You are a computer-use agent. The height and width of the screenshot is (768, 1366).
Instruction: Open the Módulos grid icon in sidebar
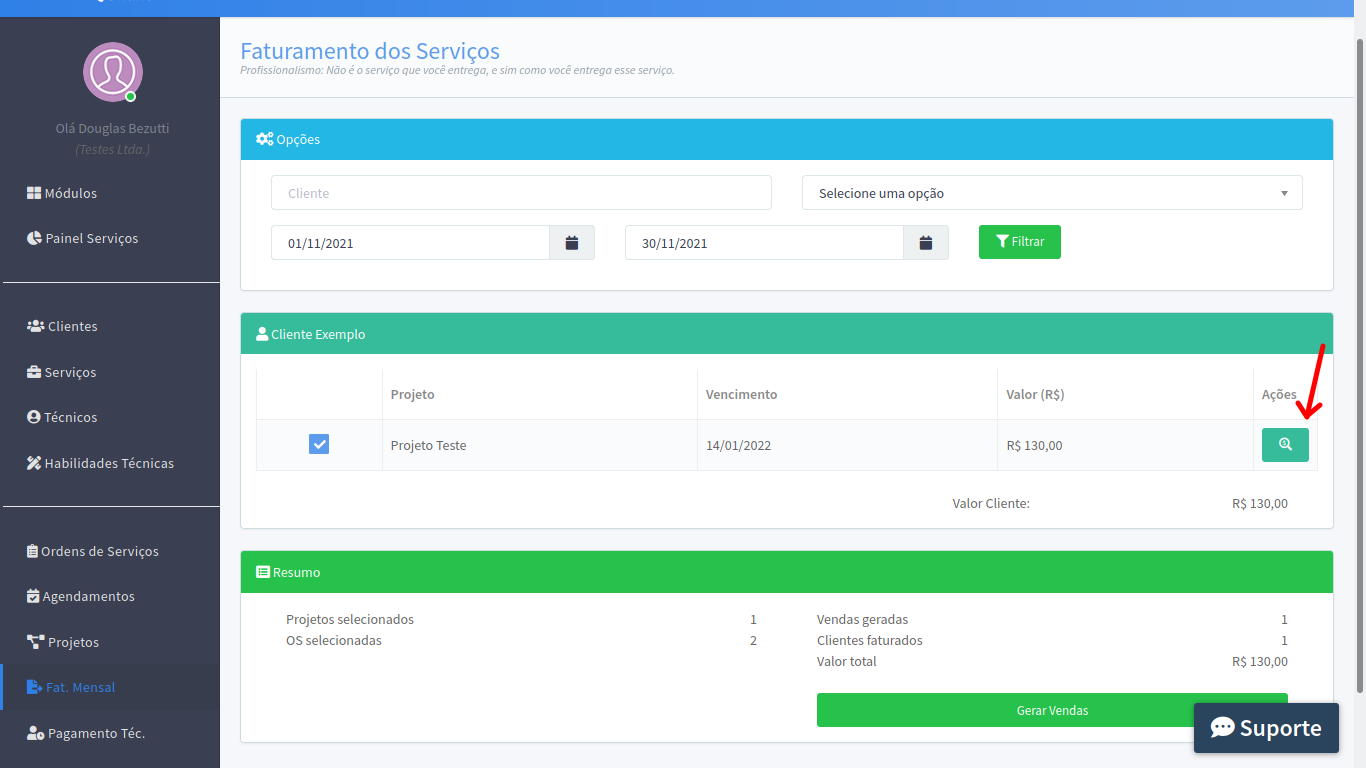pyautogui.click(x=34, y=193)
